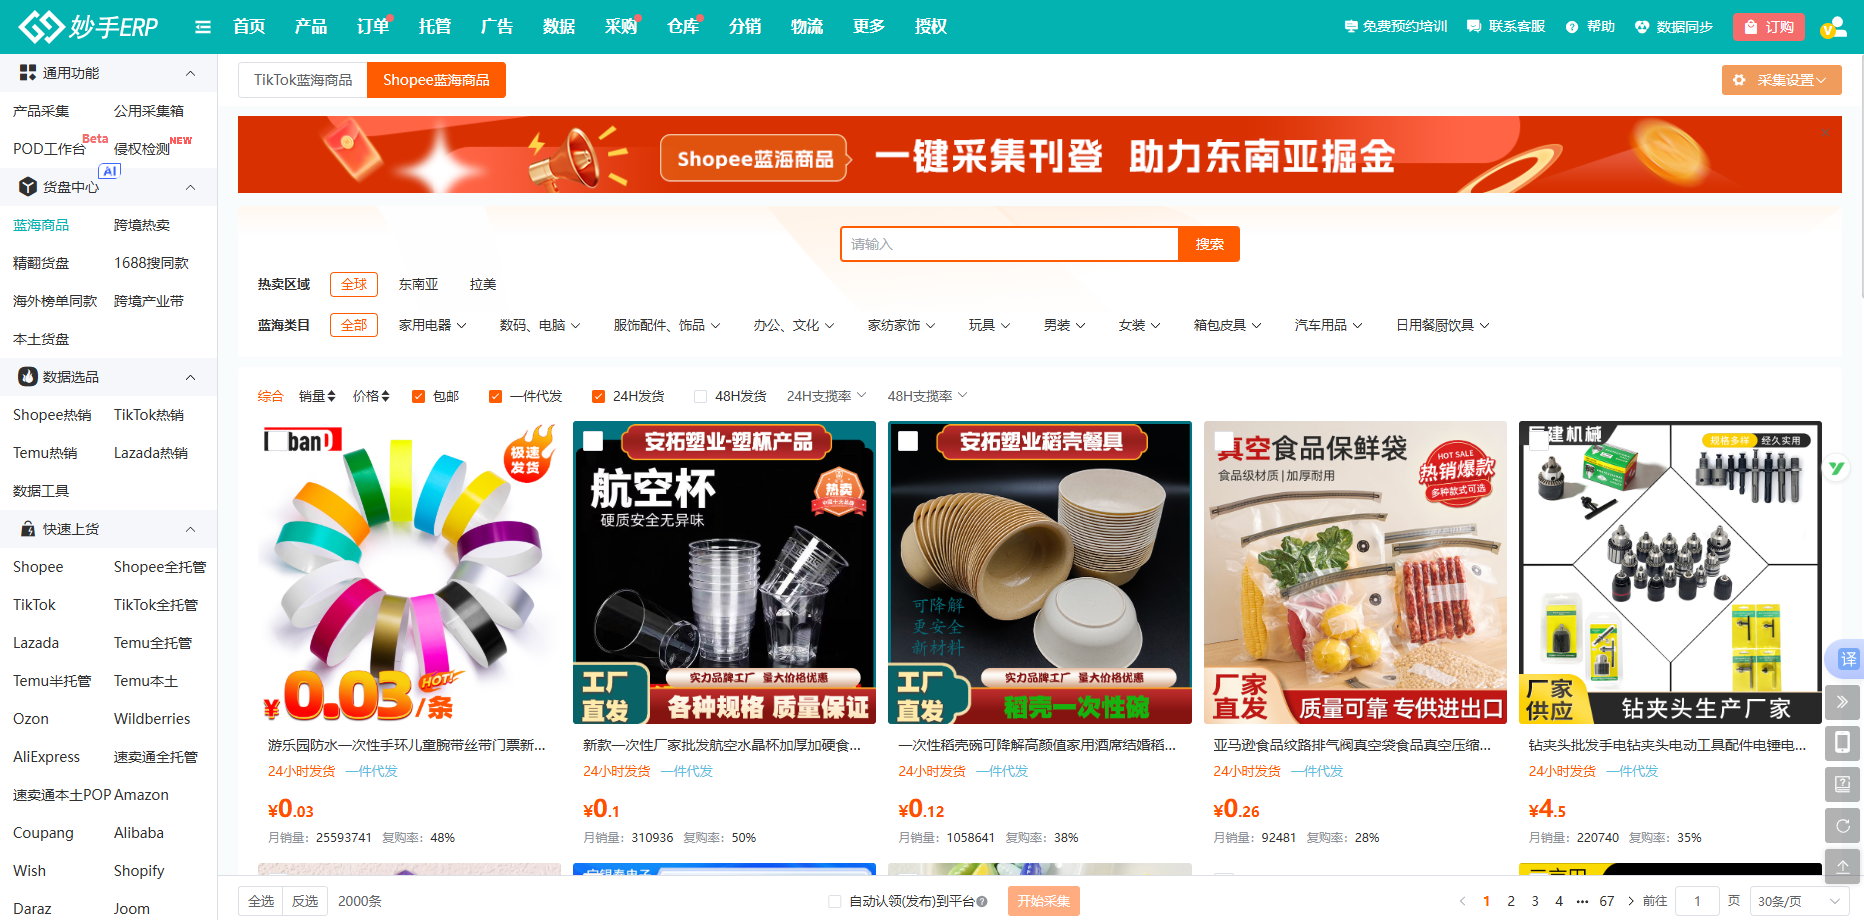Click the mobile phone floating icon
Viewport: 1864px width, 920px height.
click(x=1842, y=743)
